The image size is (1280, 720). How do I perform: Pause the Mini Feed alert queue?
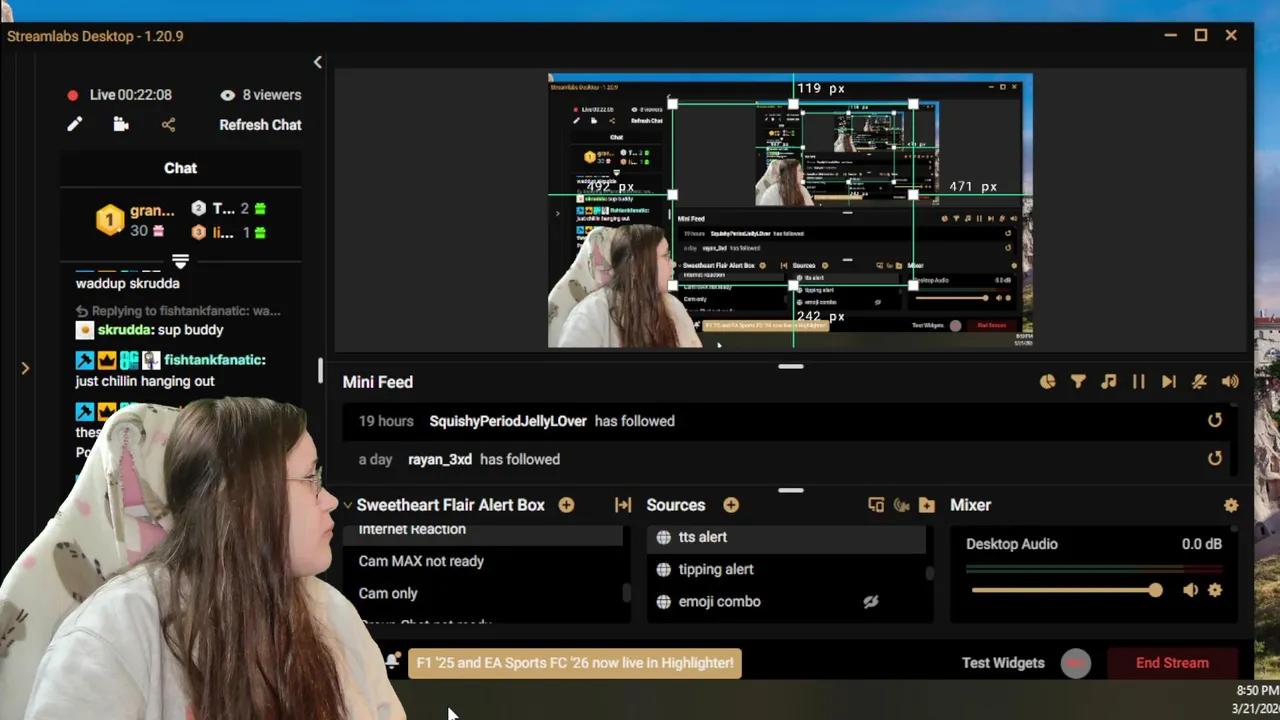point(1138,382)
